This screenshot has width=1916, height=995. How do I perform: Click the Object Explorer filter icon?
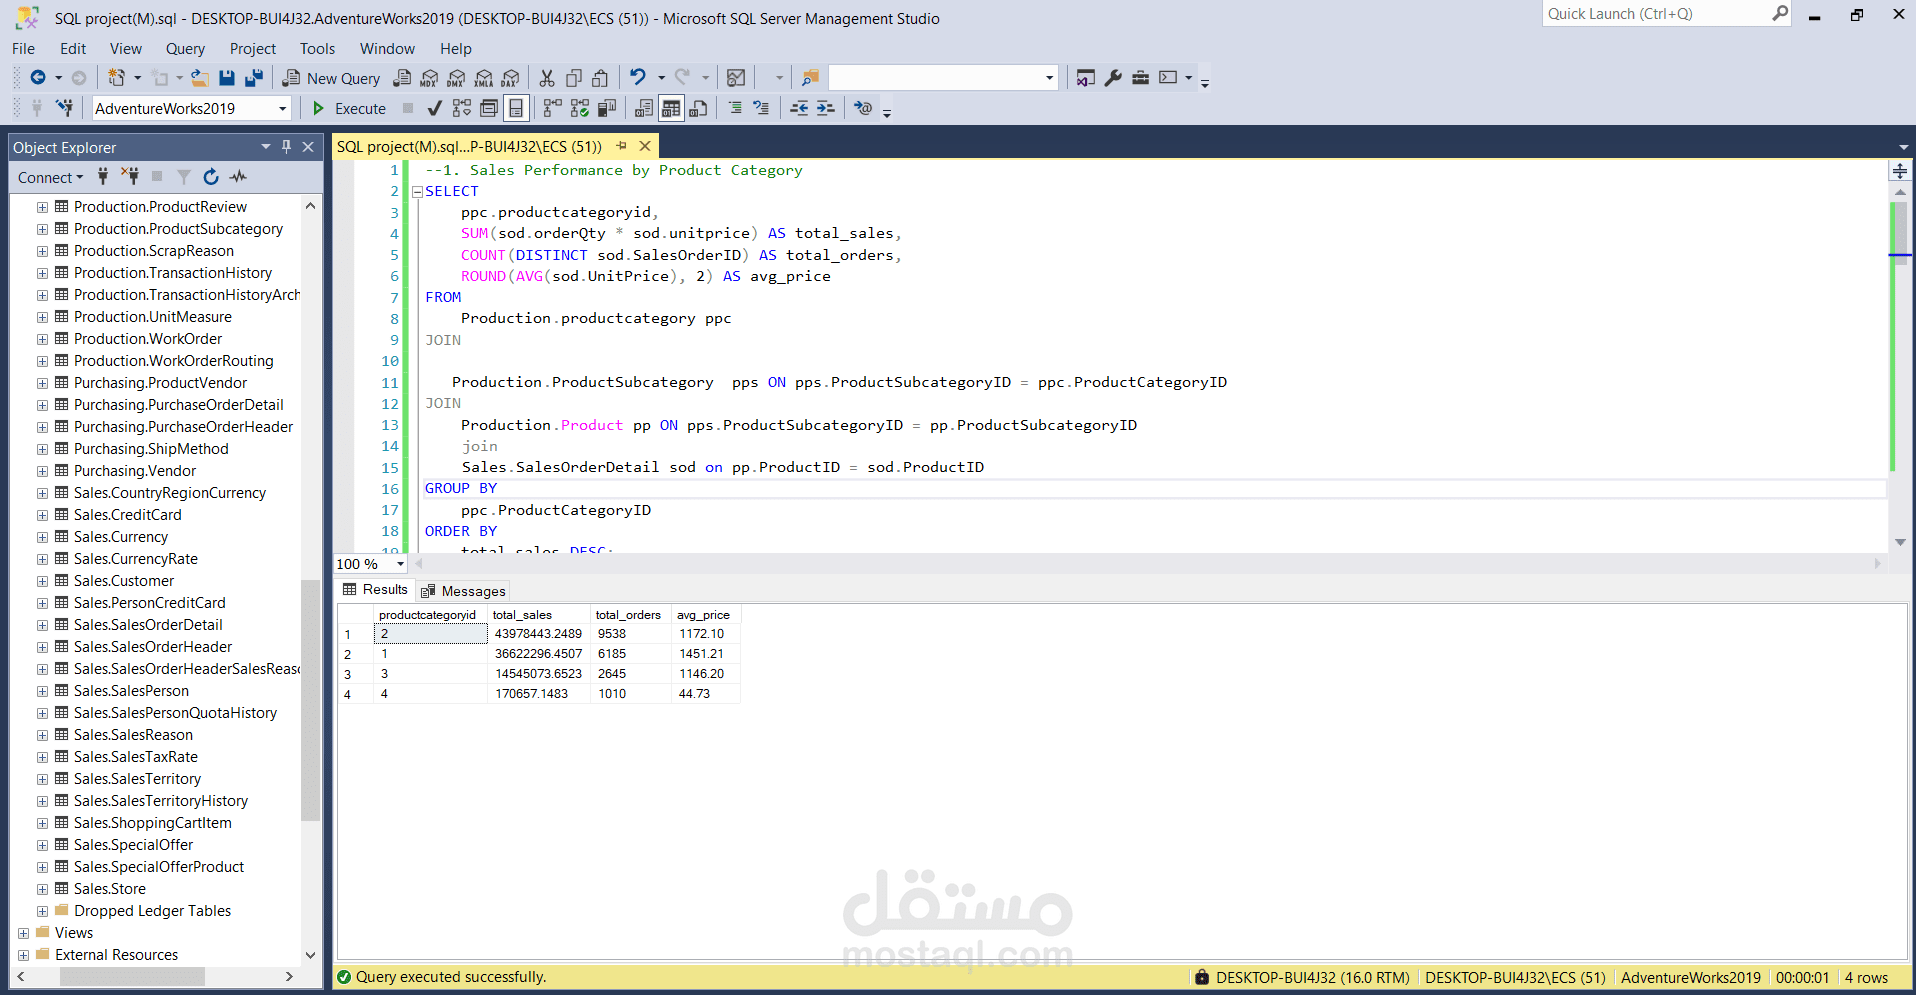pos(184,177)
